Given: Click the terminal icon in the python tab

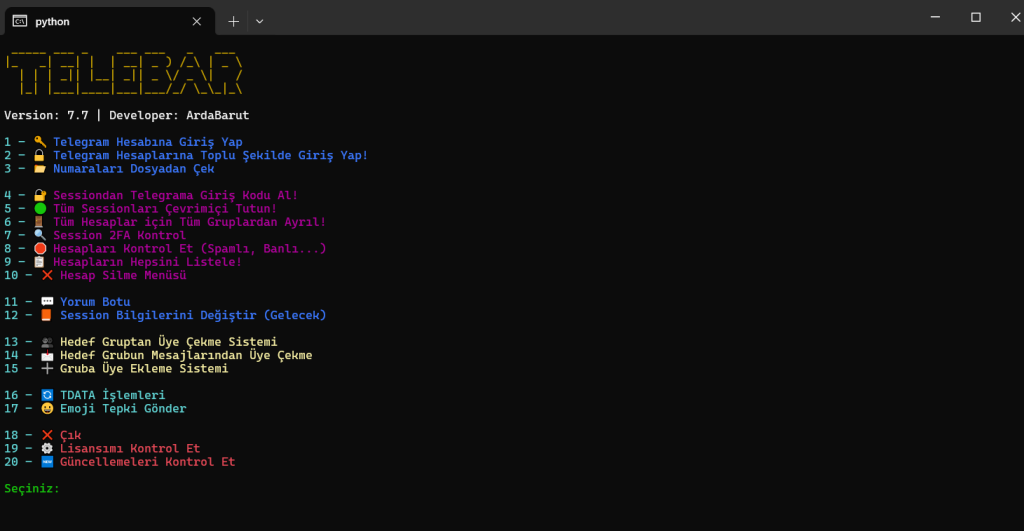Looking at the screenshot, I should point(19,21).
